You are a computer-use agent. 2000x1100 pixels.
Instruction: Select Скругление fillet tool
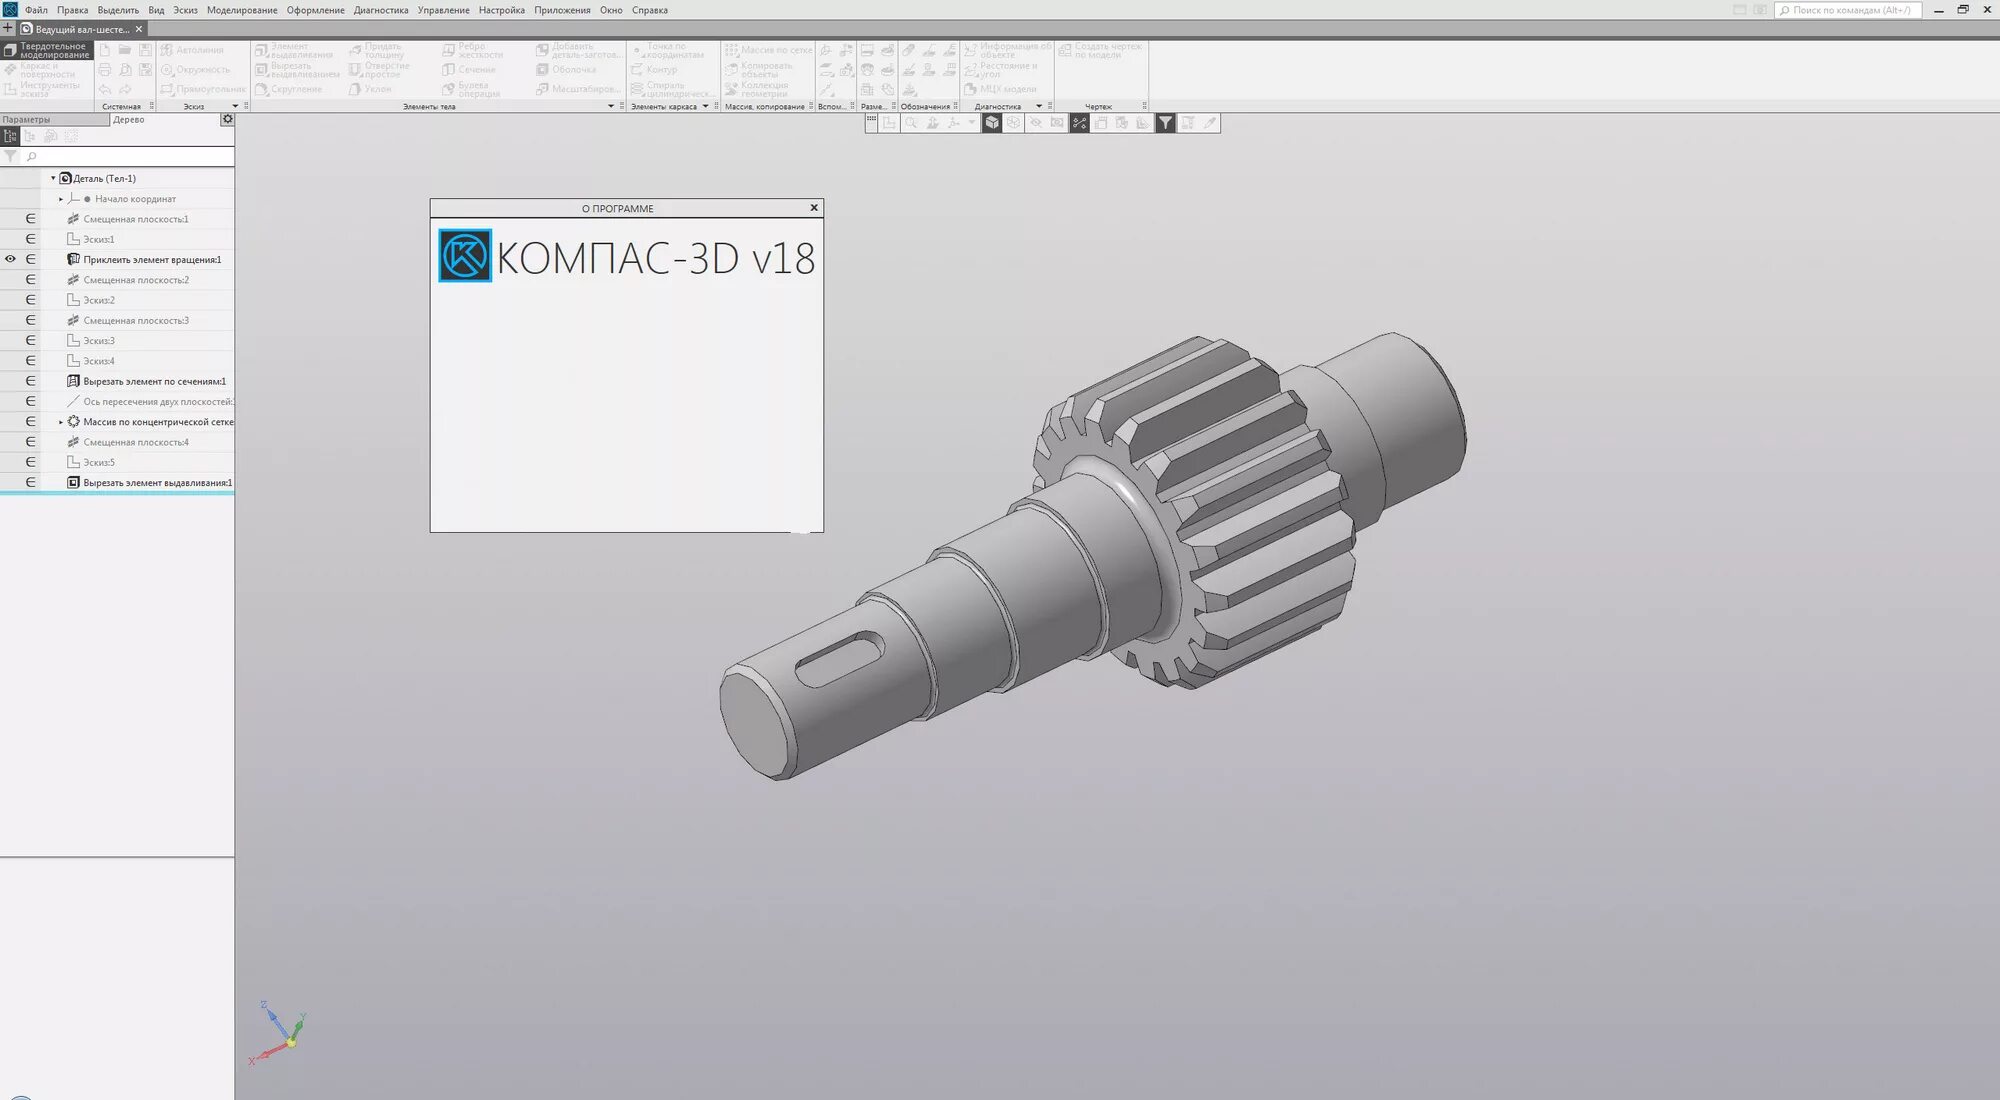289,89
